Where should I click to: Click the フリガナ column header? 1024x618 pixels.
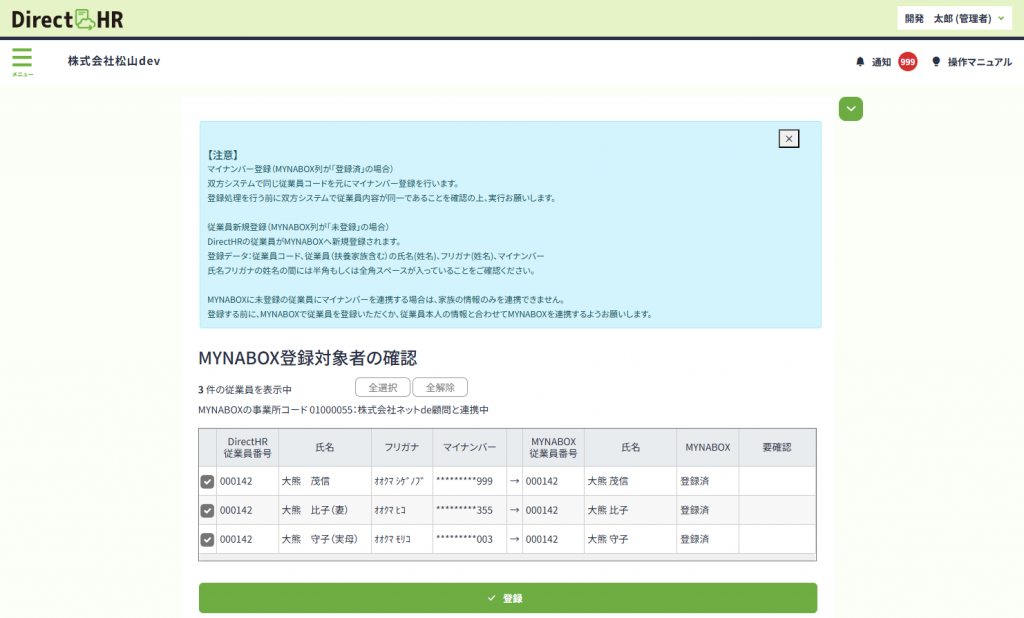coord(402,447)
